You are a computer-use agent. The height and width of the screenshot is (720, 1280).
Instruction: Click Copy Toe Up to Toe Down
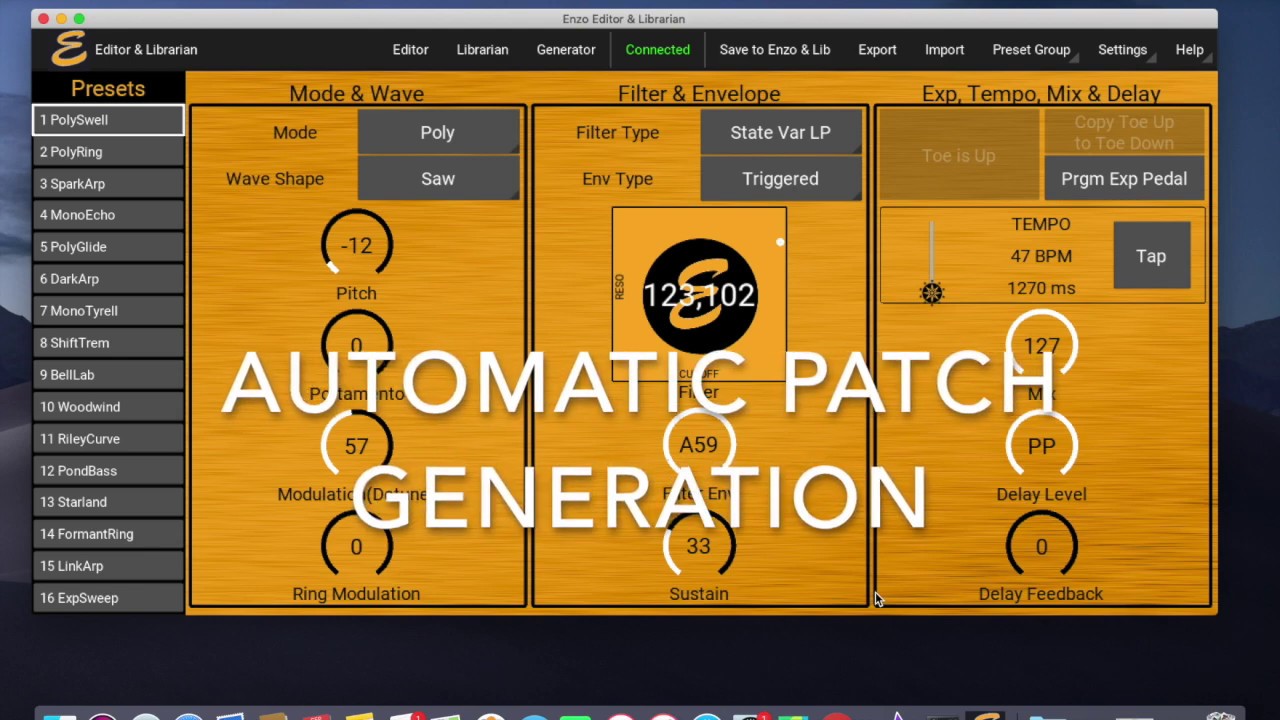click(1124, 132)
